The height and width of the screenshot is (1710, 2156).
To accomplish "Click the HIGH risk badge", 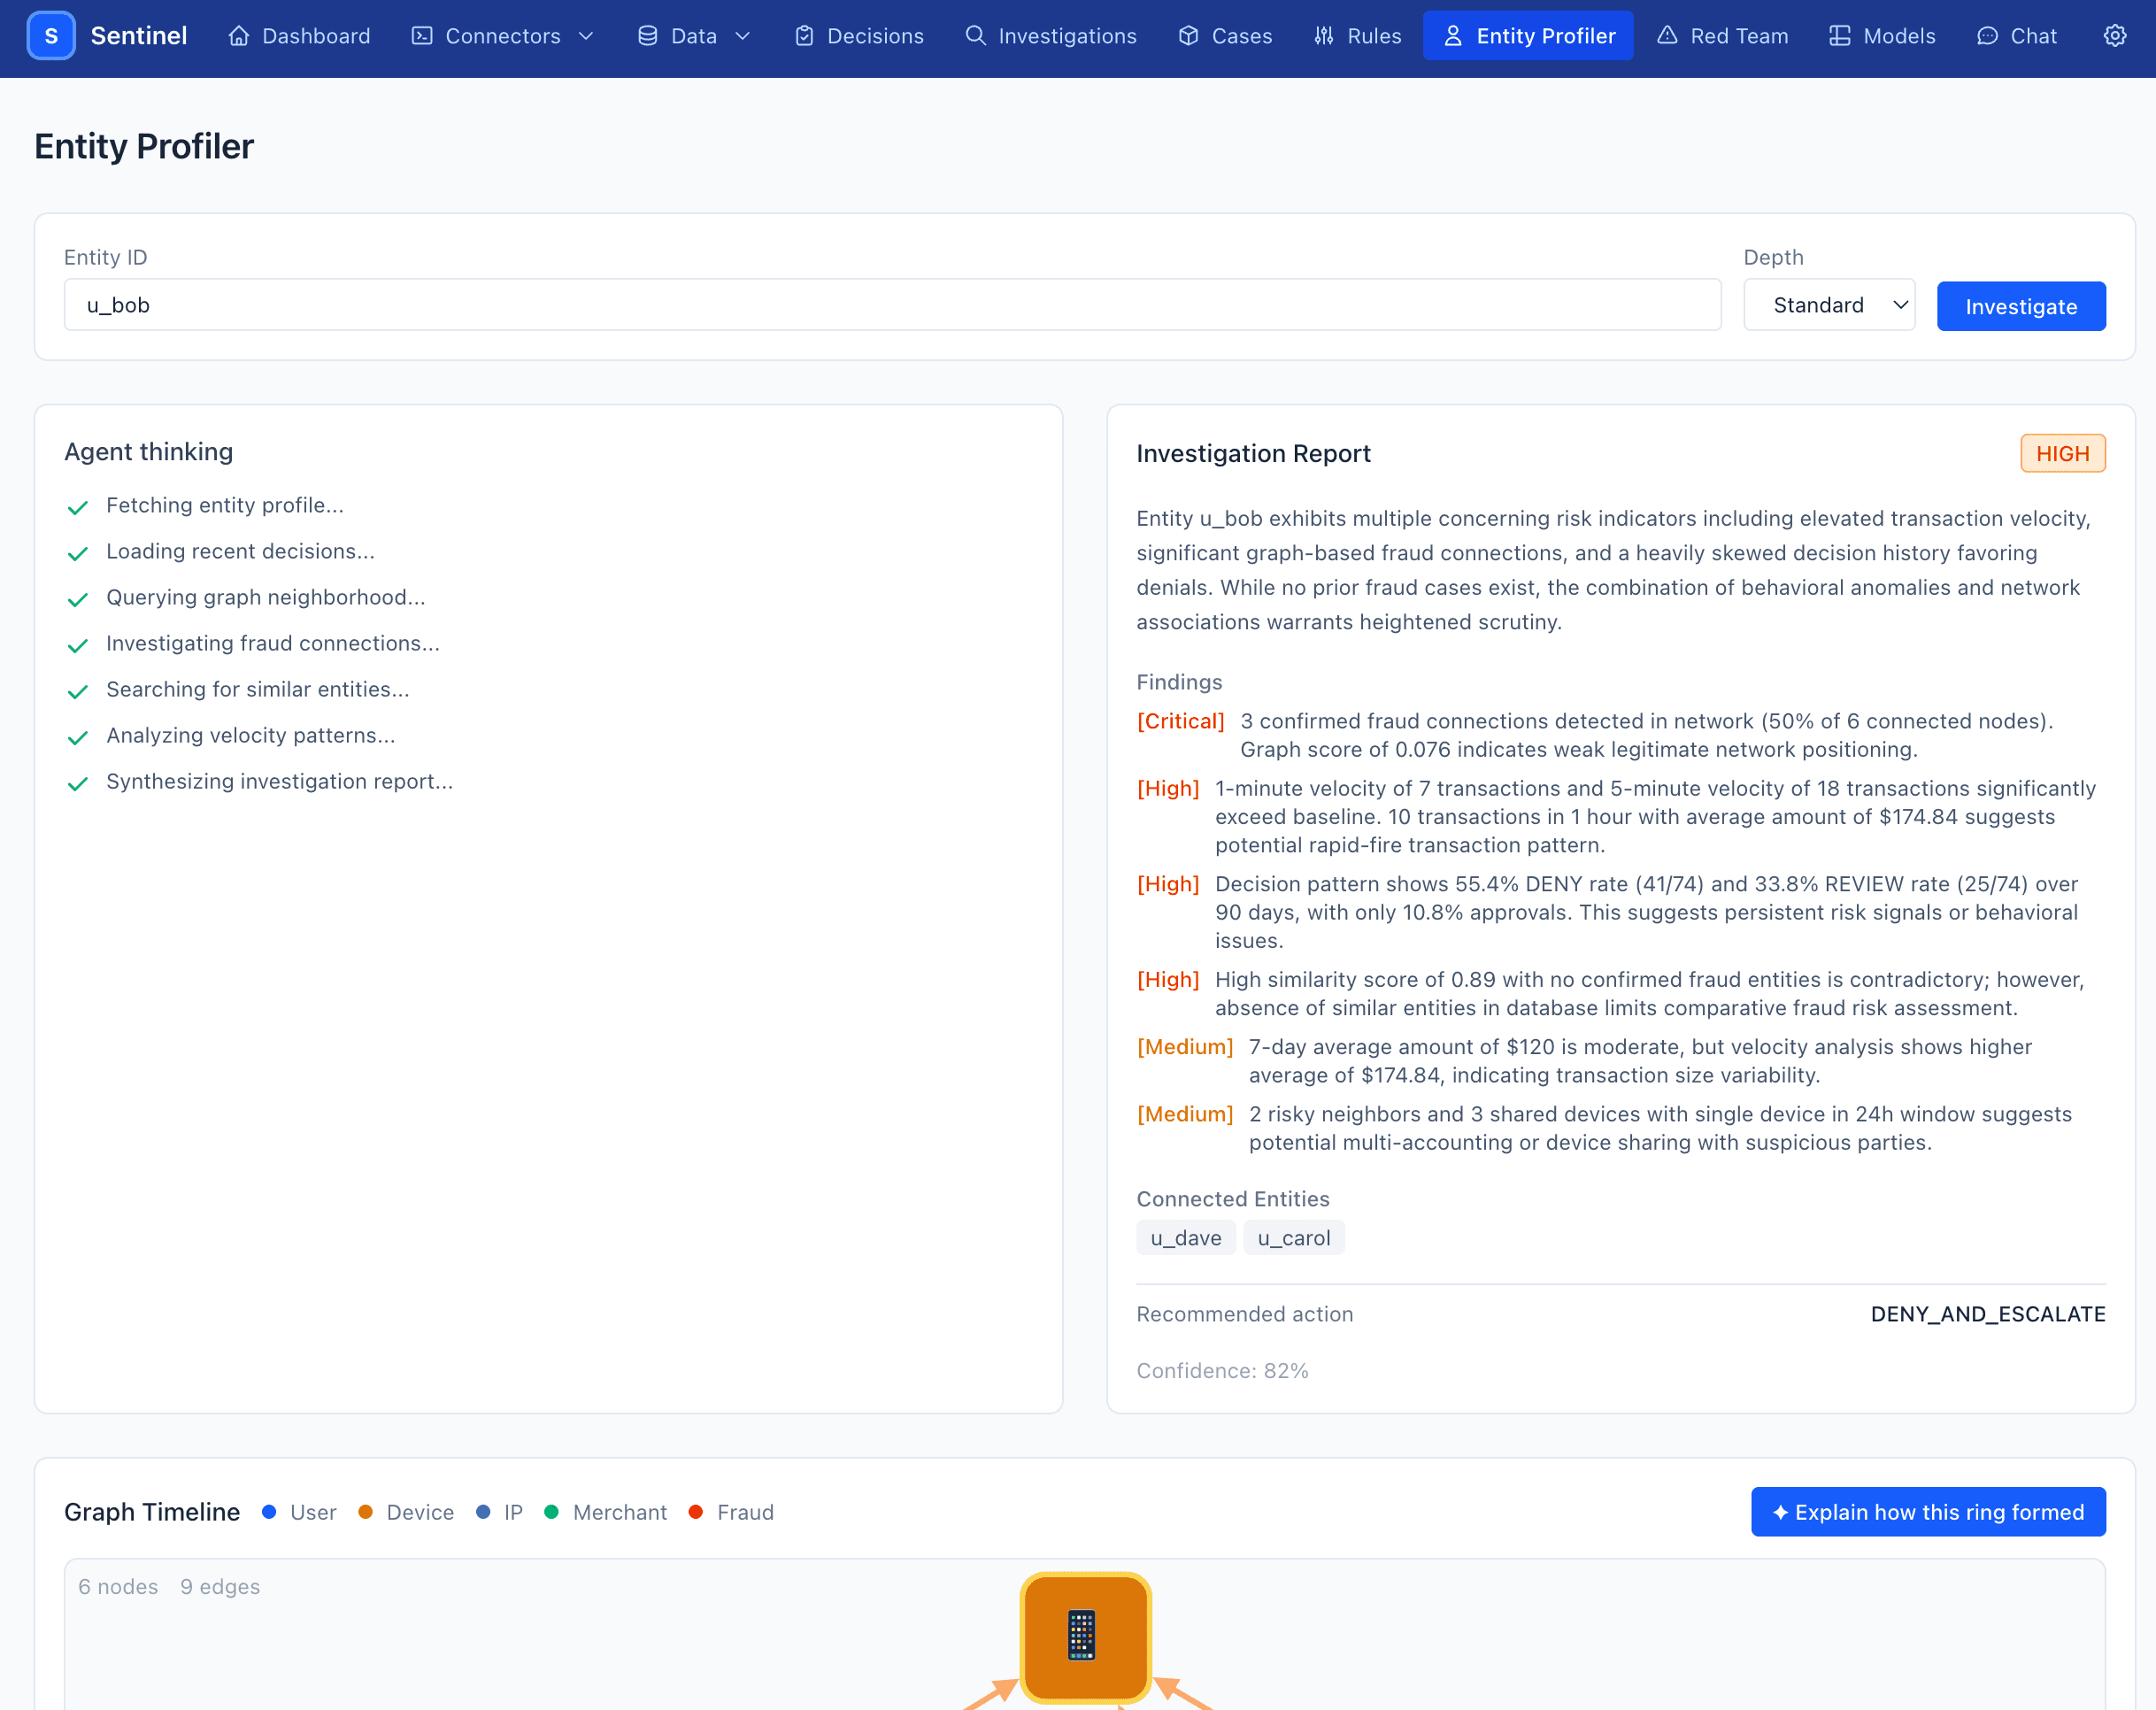I will click(x=2063, y=454).
